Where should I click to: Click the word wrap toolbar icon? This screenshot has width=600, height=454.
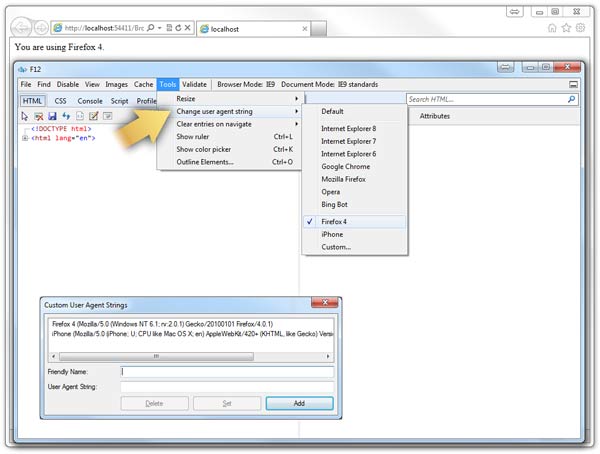(108, 116)
